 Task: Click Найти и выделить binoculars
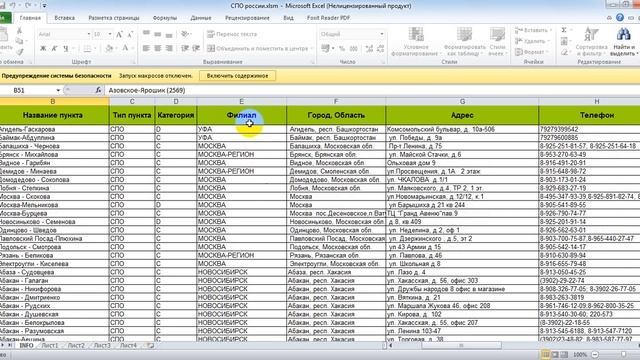tap(623, 42)
